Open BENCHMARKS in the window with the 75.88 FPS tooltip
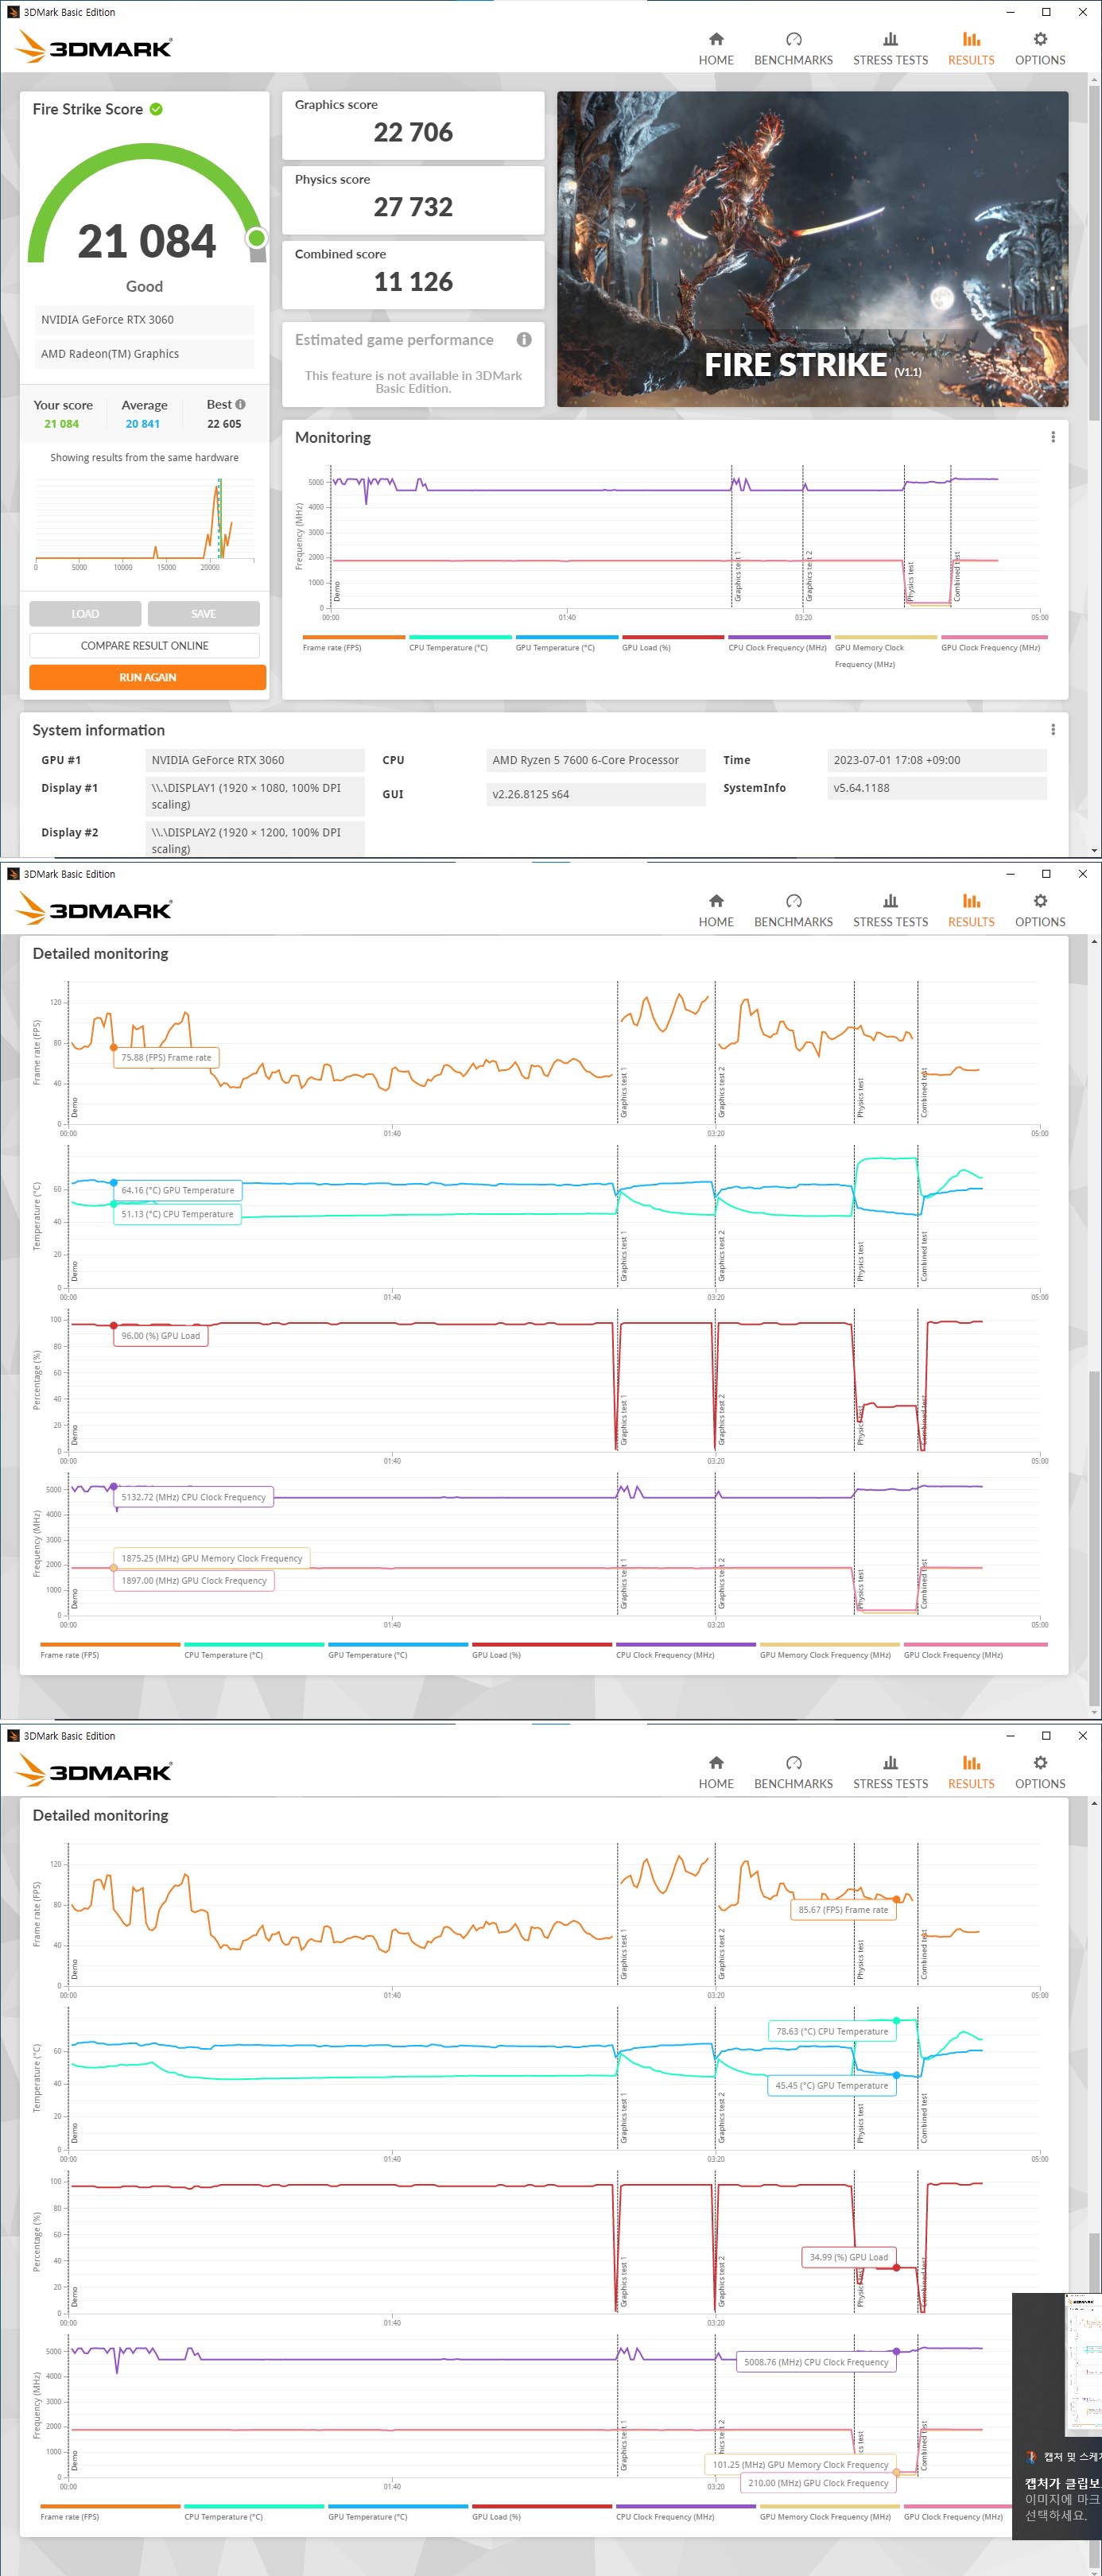The image size is (1102, 2576). coord(793,910)
